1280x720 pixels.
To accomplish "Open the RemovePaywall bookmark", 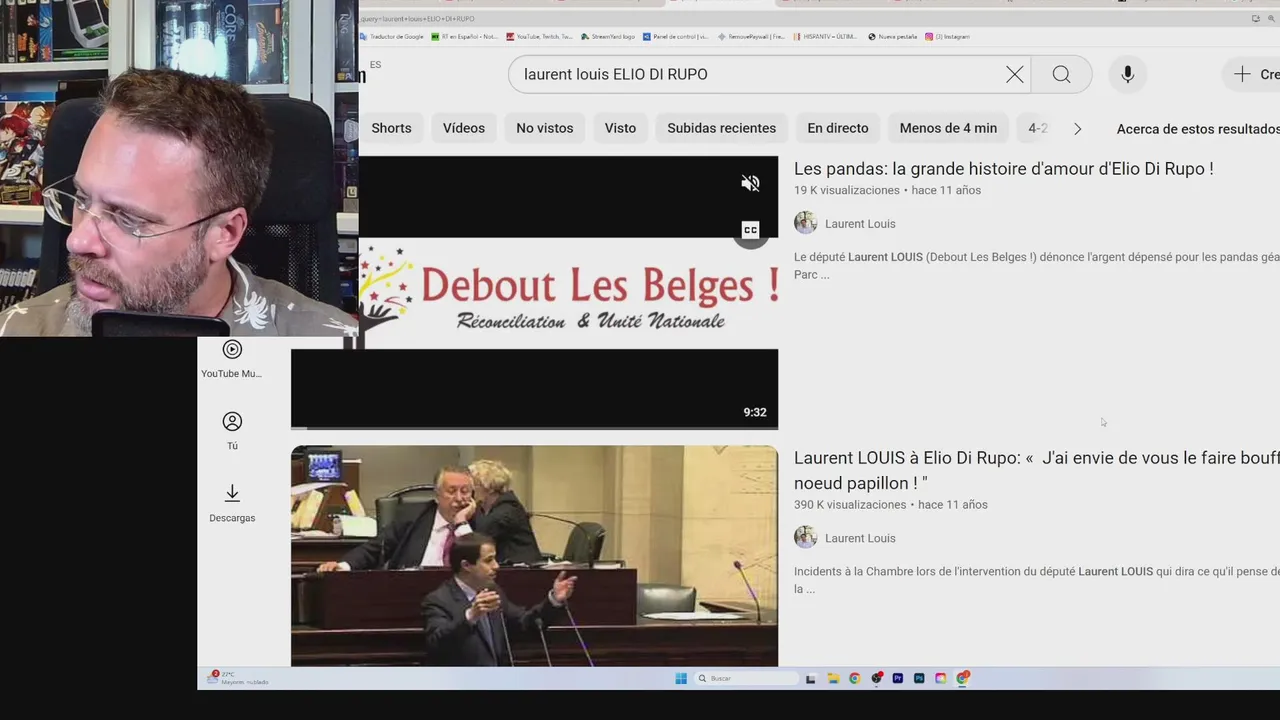I will click(751, 36).
